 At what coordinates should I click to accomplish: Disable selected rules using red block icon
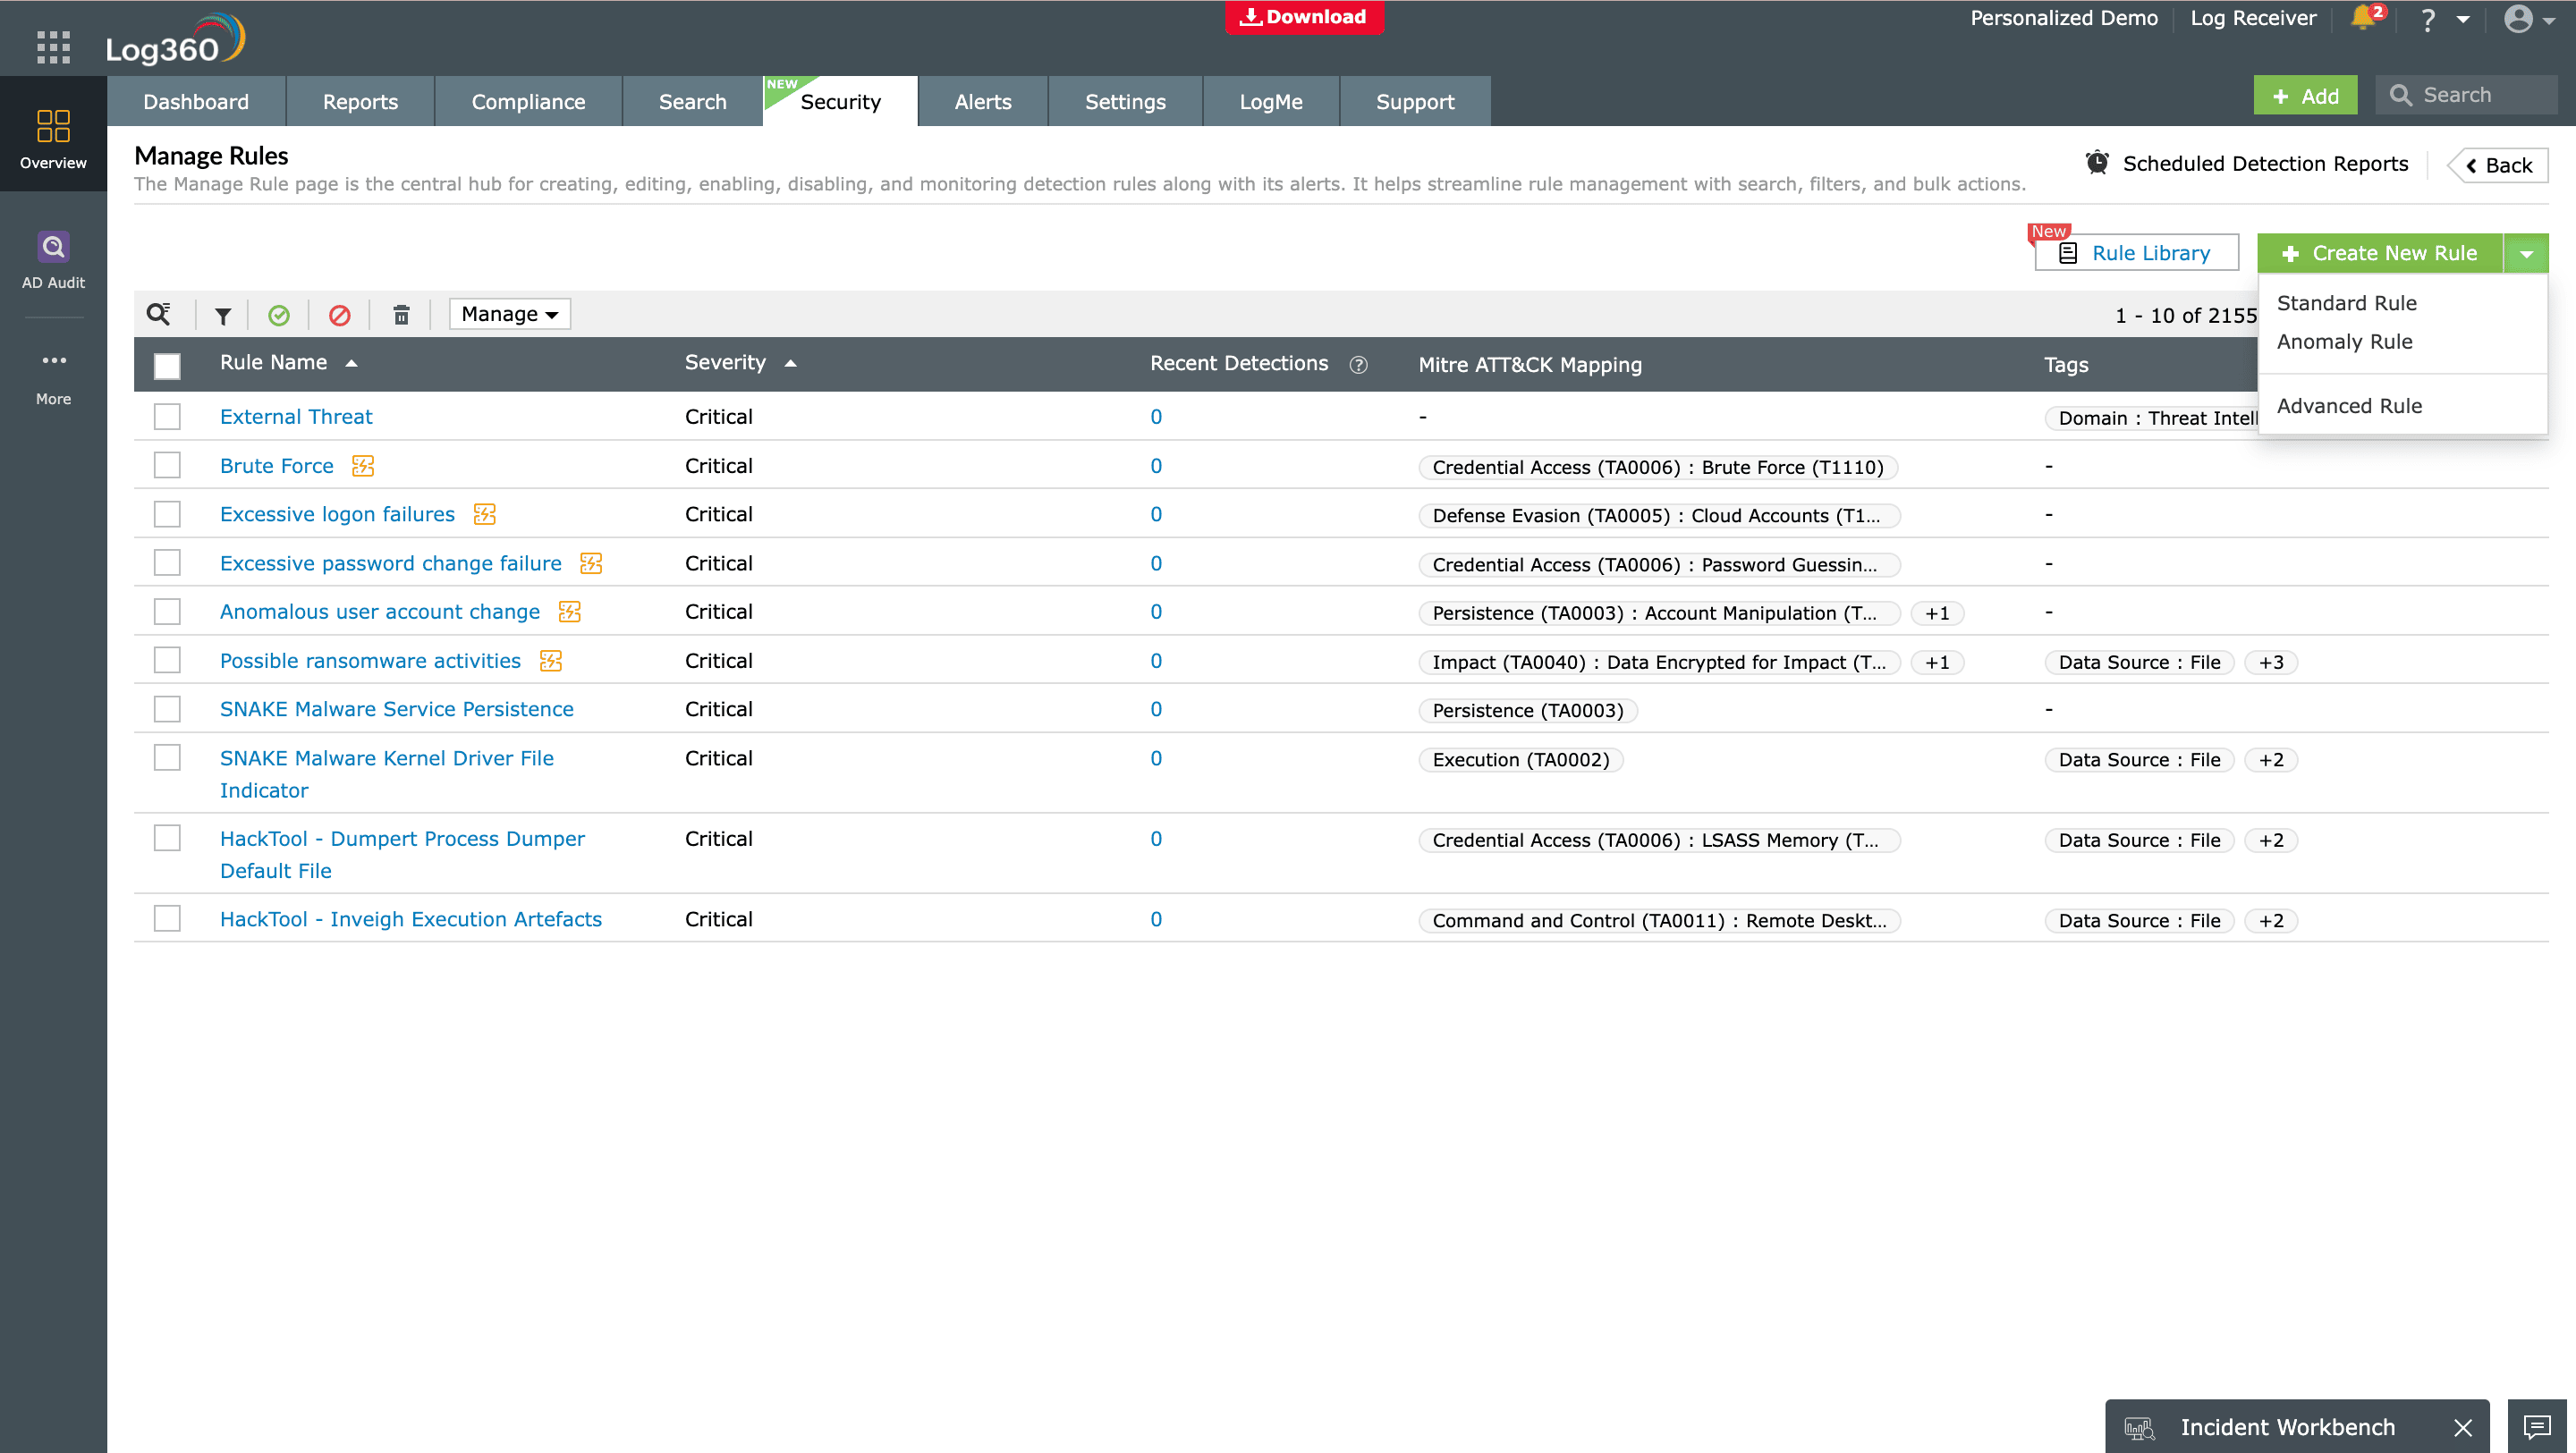(341, 315)
